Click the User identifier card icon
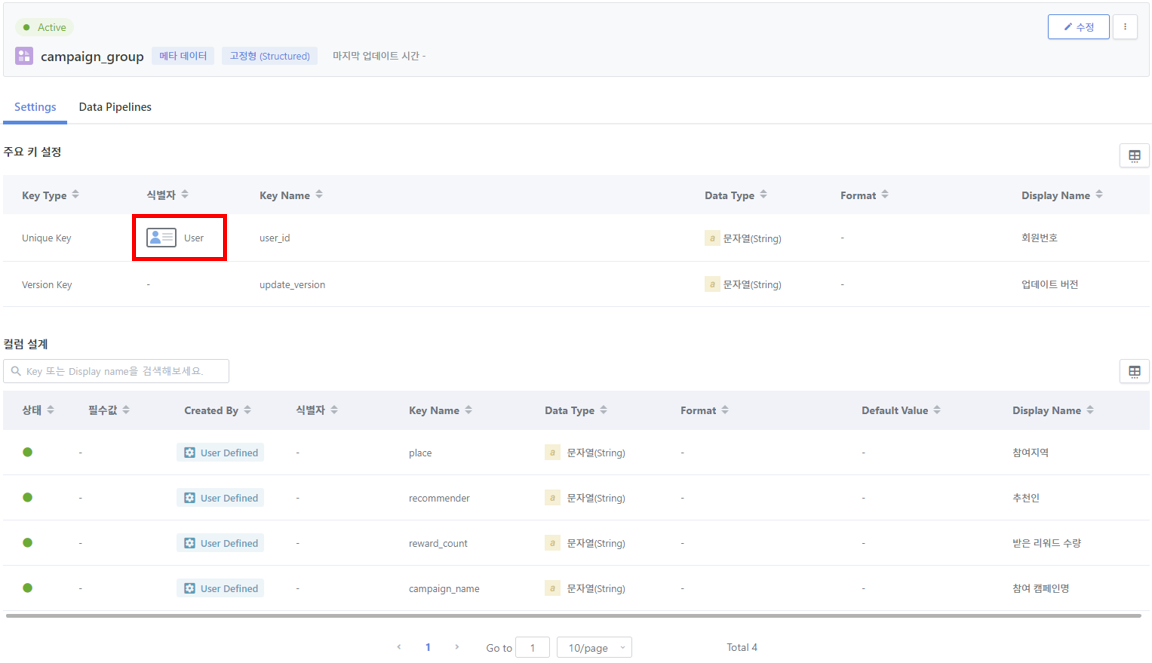The height and width of the screenshot is (663, 1152). pyautogui.click(x=161, y=237)
